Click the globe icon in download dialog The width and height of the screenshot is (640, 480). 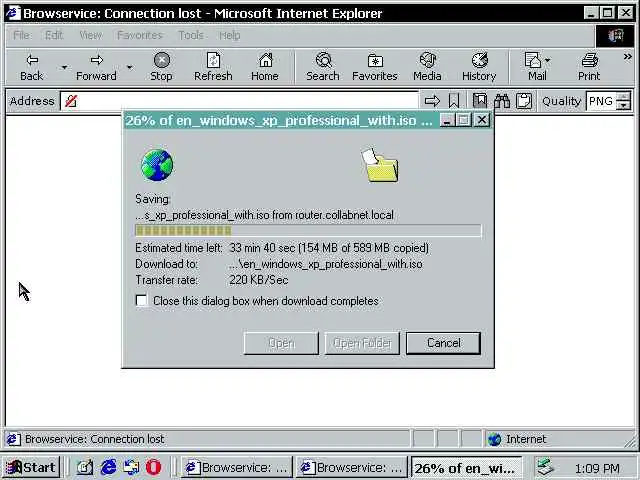coord(157,165)
